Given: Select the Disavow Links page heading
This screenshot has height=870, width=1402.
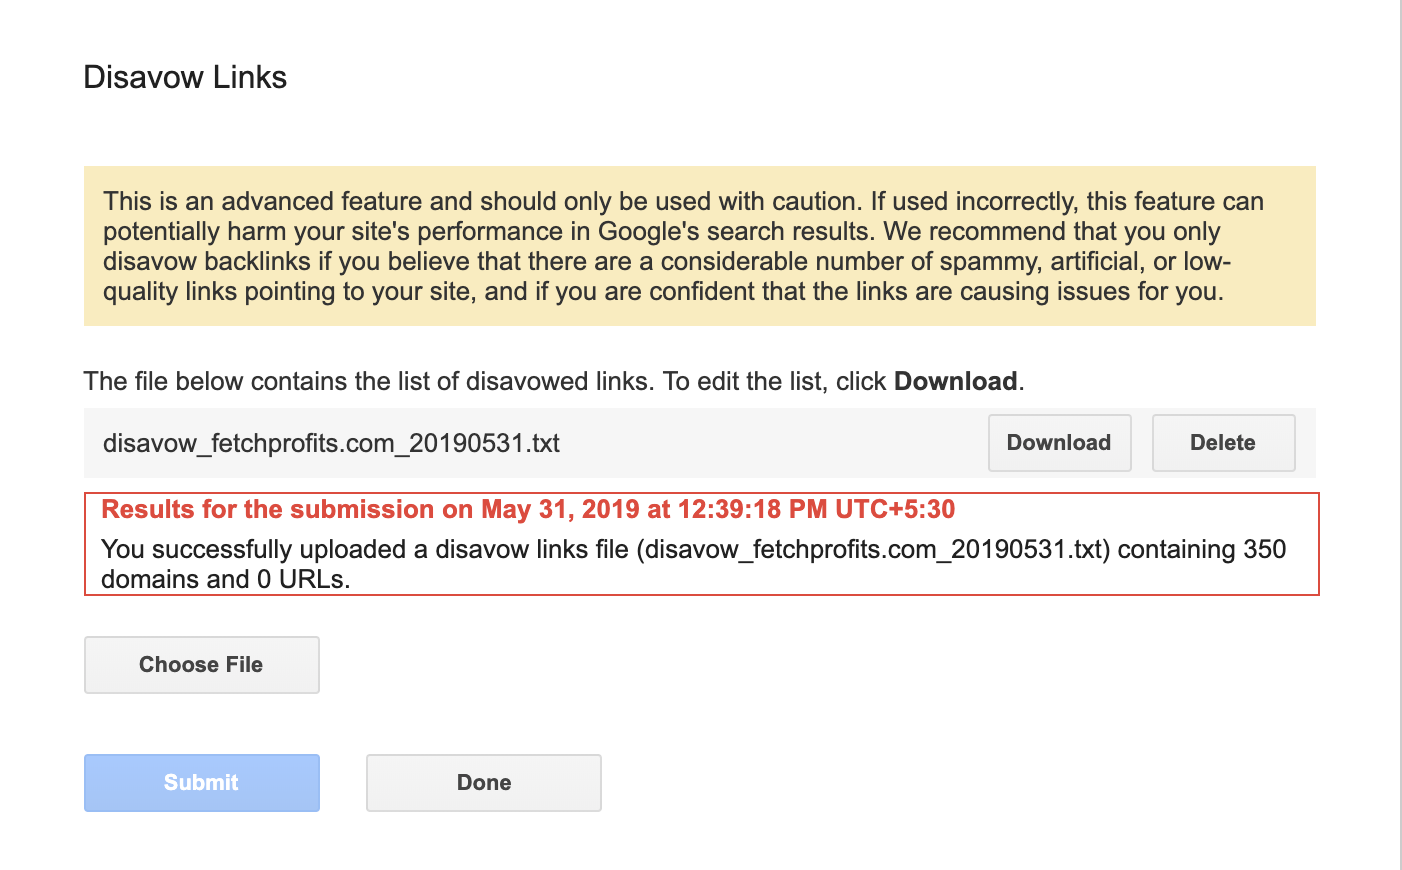Looking at the screenshot, I should (185, 77).
